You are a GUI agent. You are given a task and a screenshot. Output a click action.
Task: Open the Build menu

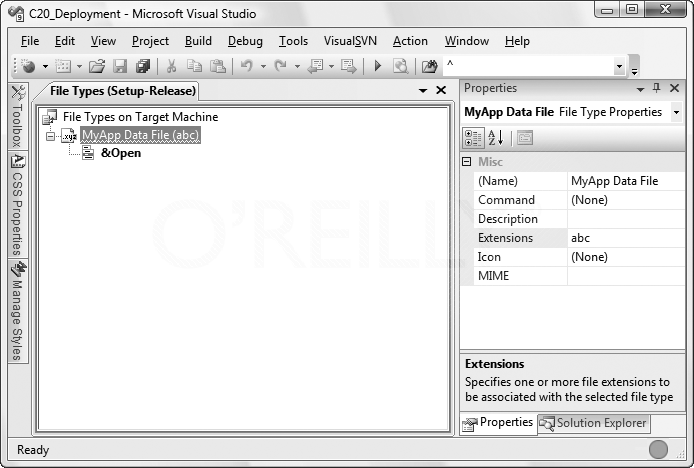coord(198,41)
